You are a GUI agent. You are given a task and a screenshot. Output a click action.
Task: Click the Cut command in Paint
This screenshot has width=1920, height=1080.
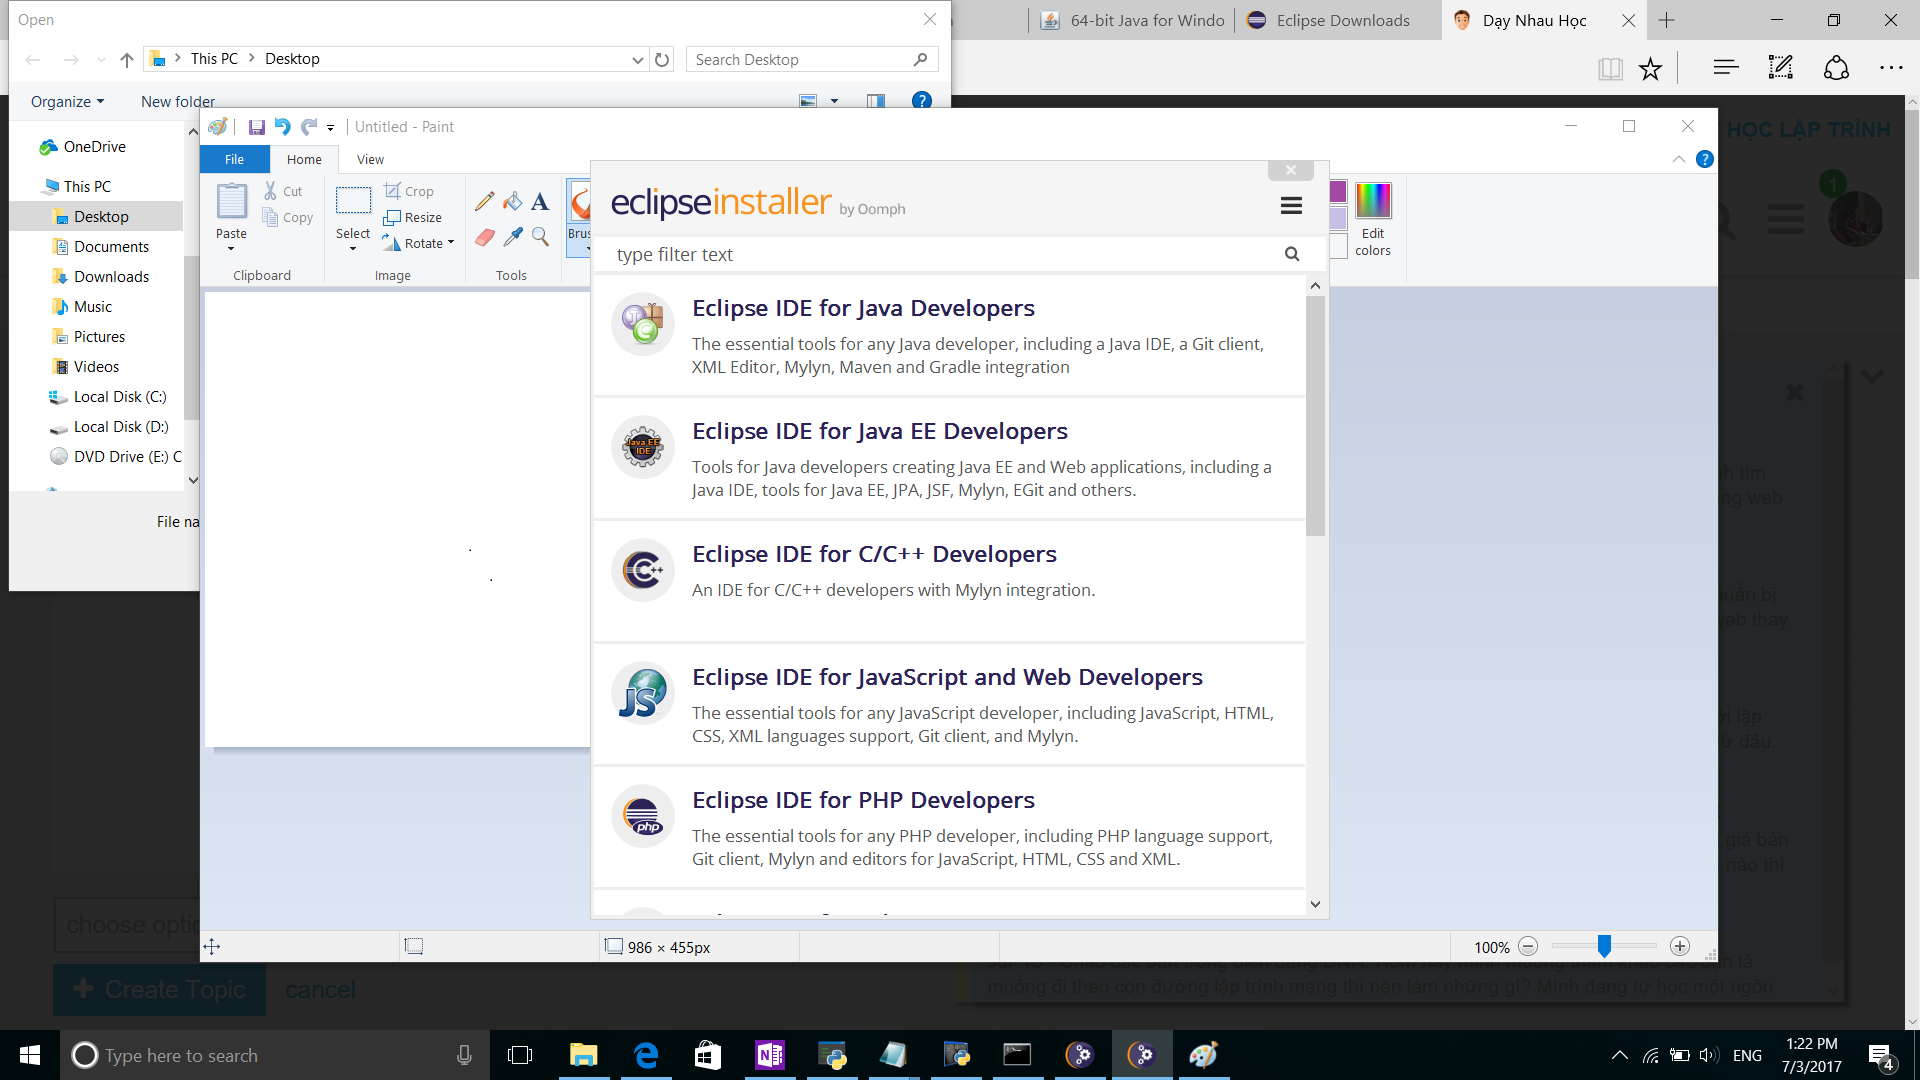click(x=283, y=191)
